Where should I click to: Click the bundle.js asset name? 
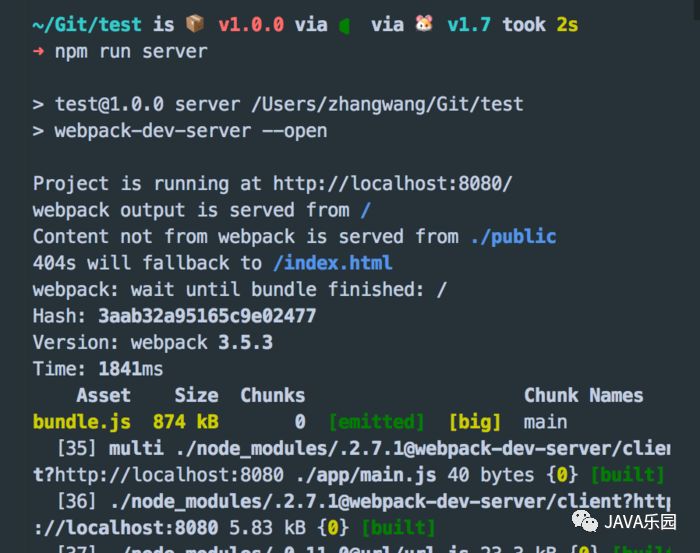[82, 422]
